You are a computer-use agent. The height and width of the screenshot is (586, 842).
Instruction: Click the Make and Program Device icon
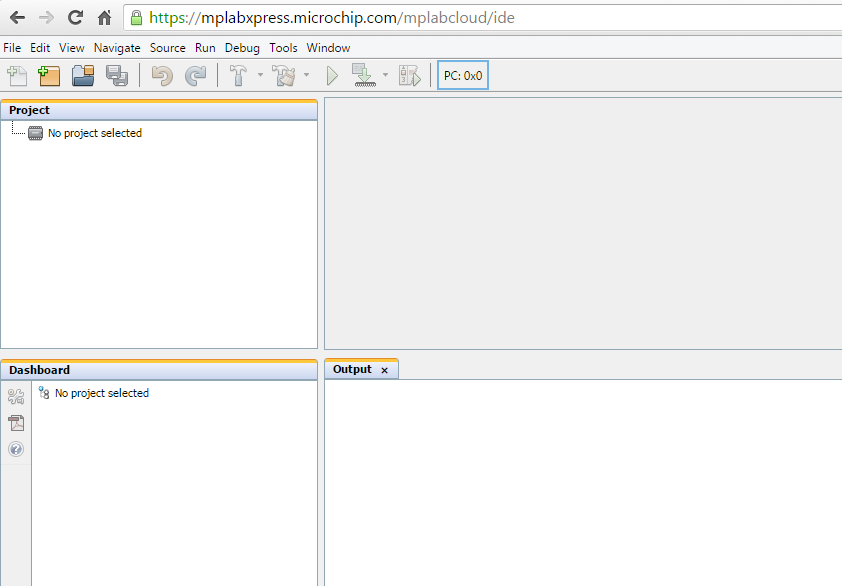363,76
